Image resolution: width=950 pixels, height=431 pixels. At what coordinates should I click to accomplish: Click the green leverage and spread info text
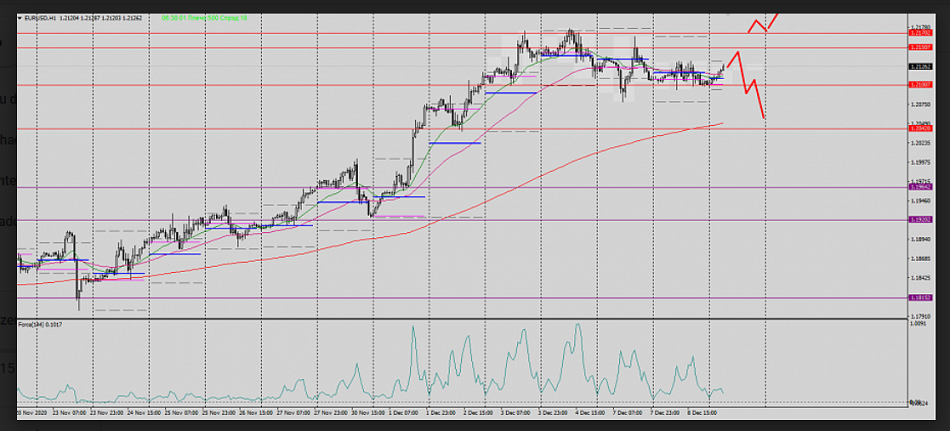(204, 17)
